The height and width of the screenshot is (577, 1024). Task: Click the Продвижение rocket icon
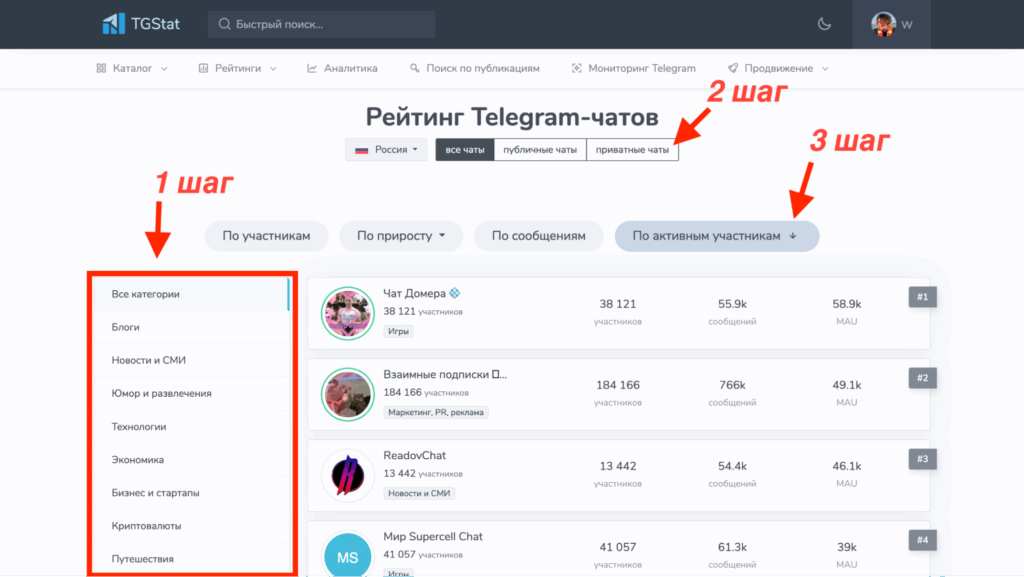(x=733, y=68)
